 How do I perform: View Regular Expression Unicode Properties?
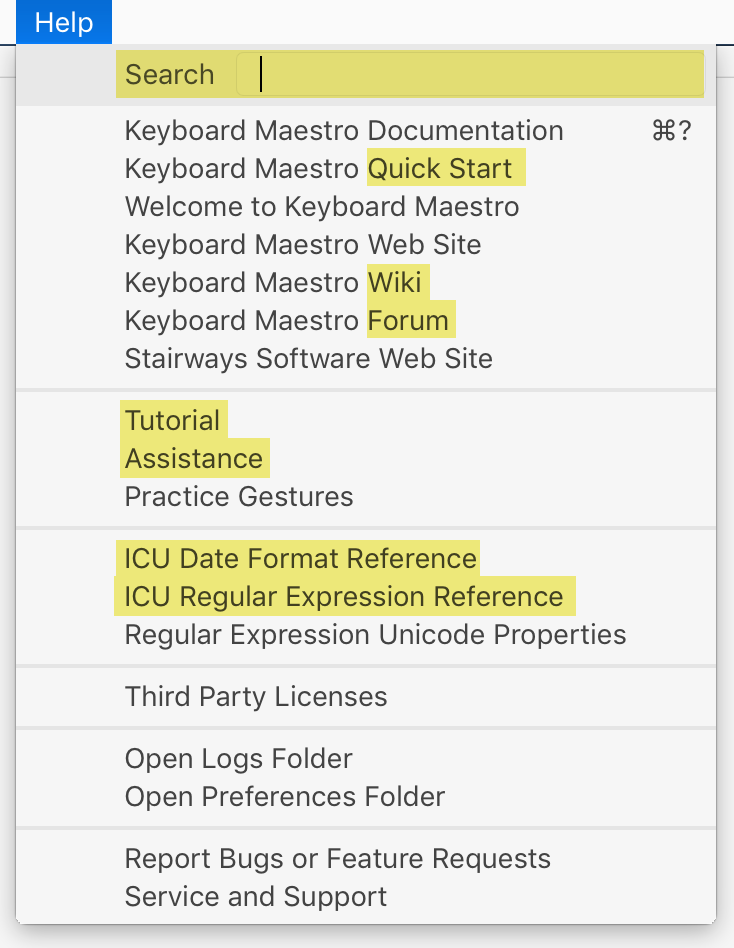pyautogui.click(x=374, y=634)
